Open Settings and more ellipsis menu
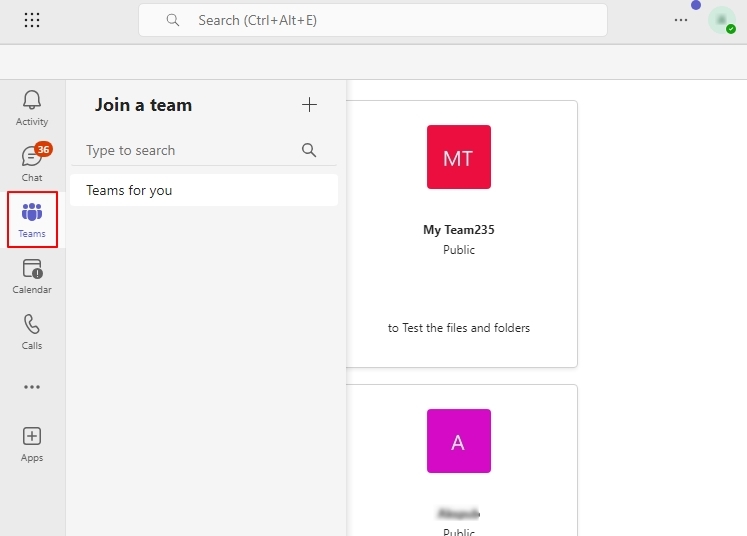 [681, 20]
